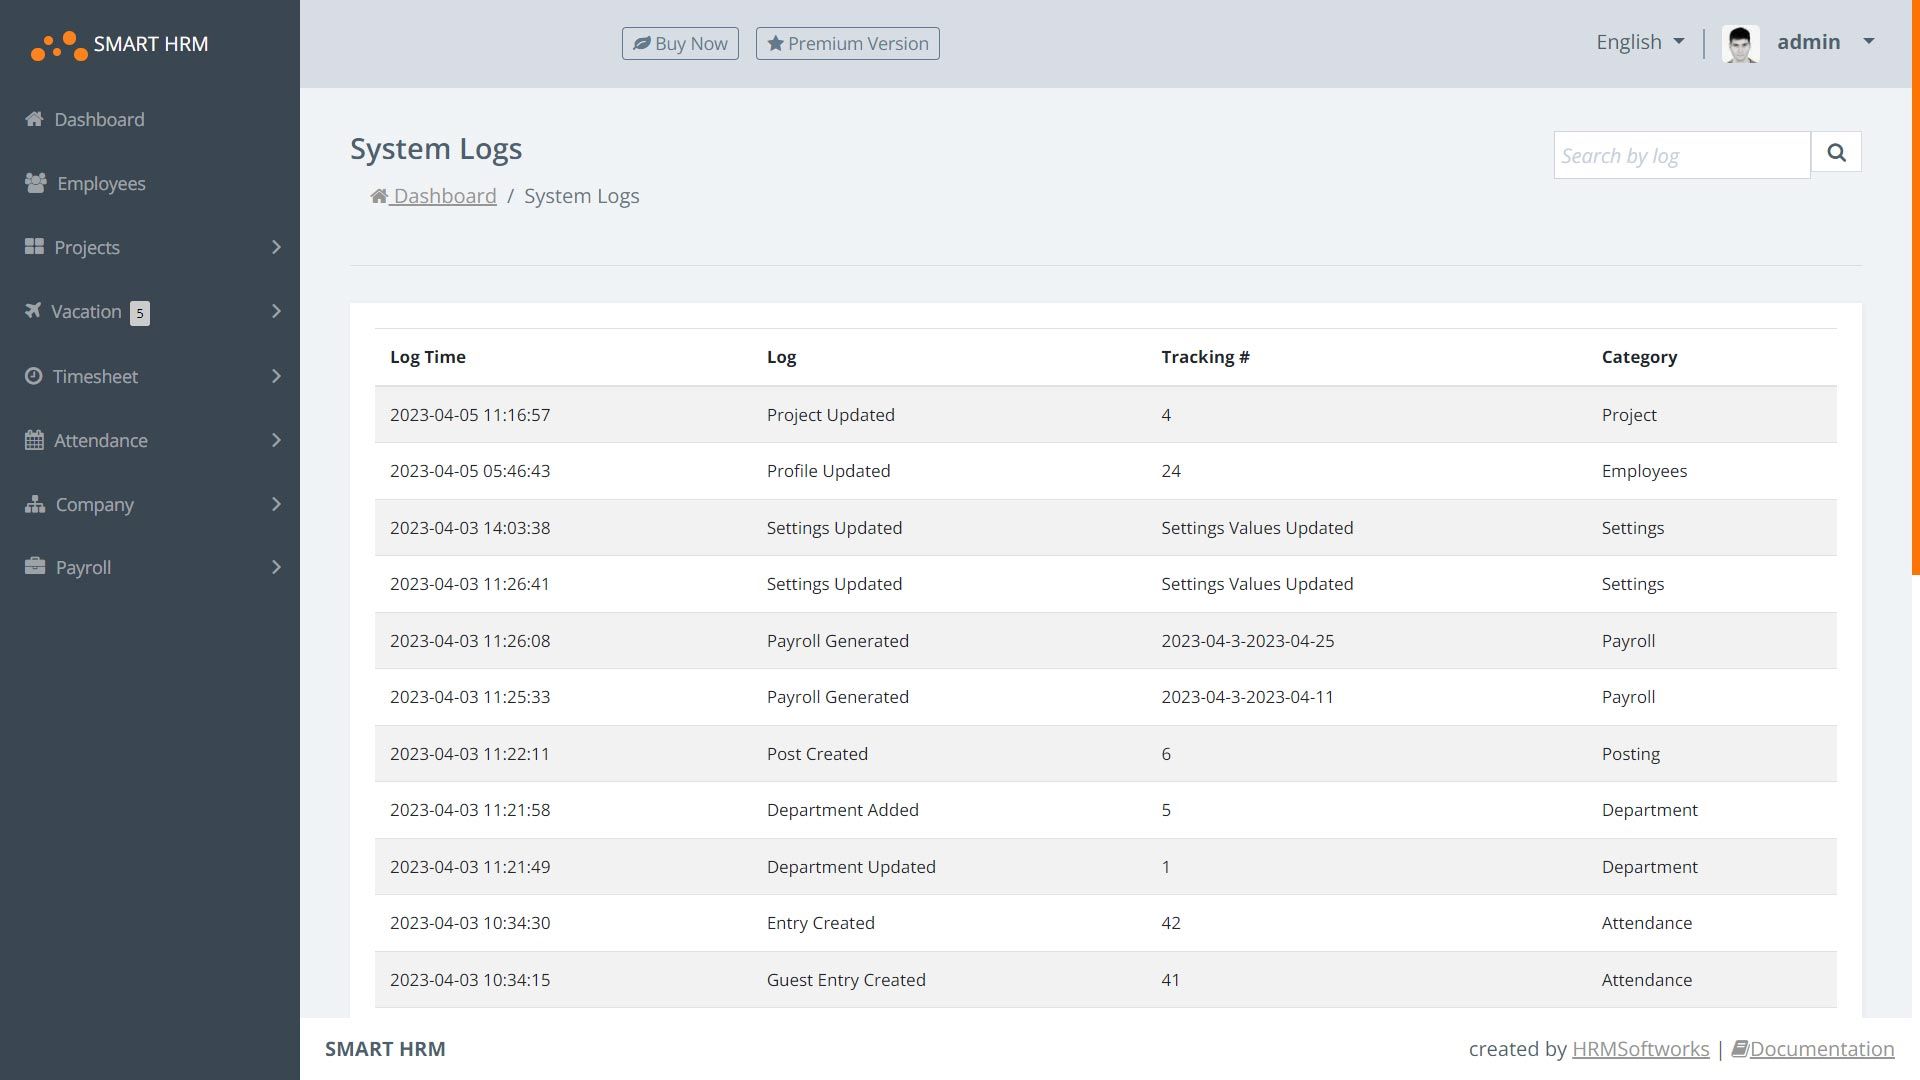Open the Payroll menu item

coord(83,567)
